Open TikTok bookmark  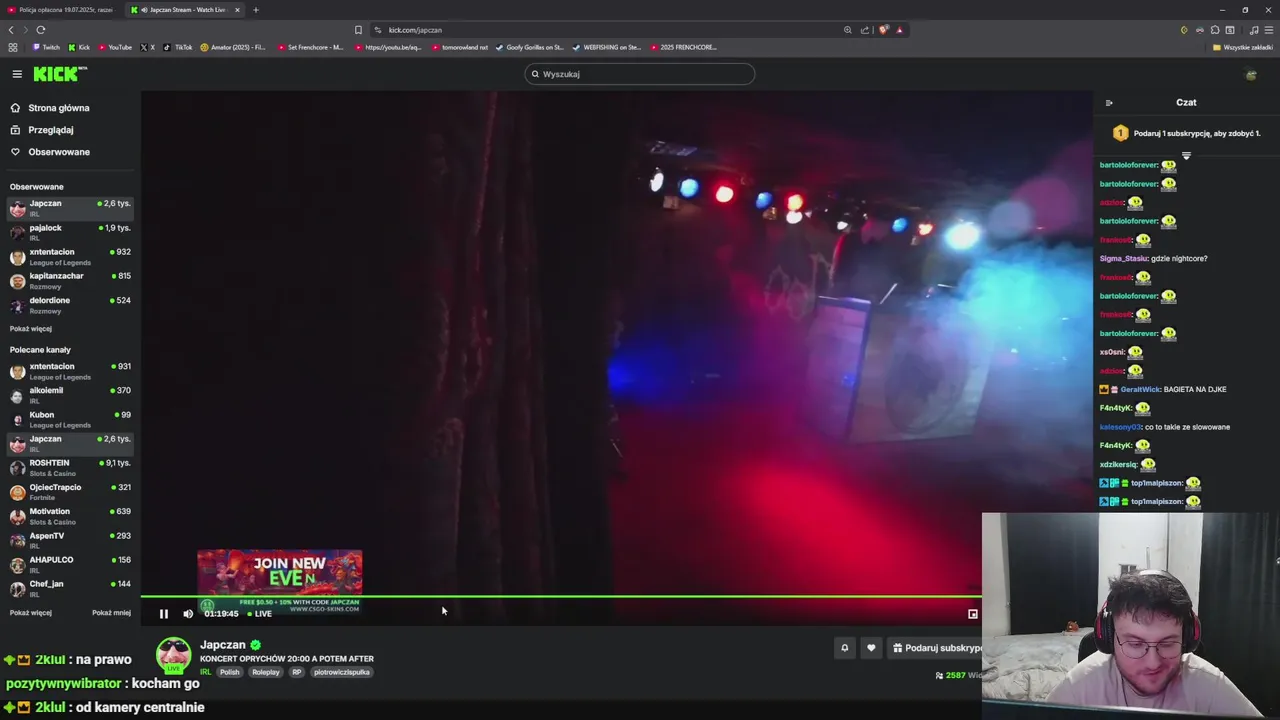click(178, 47)
